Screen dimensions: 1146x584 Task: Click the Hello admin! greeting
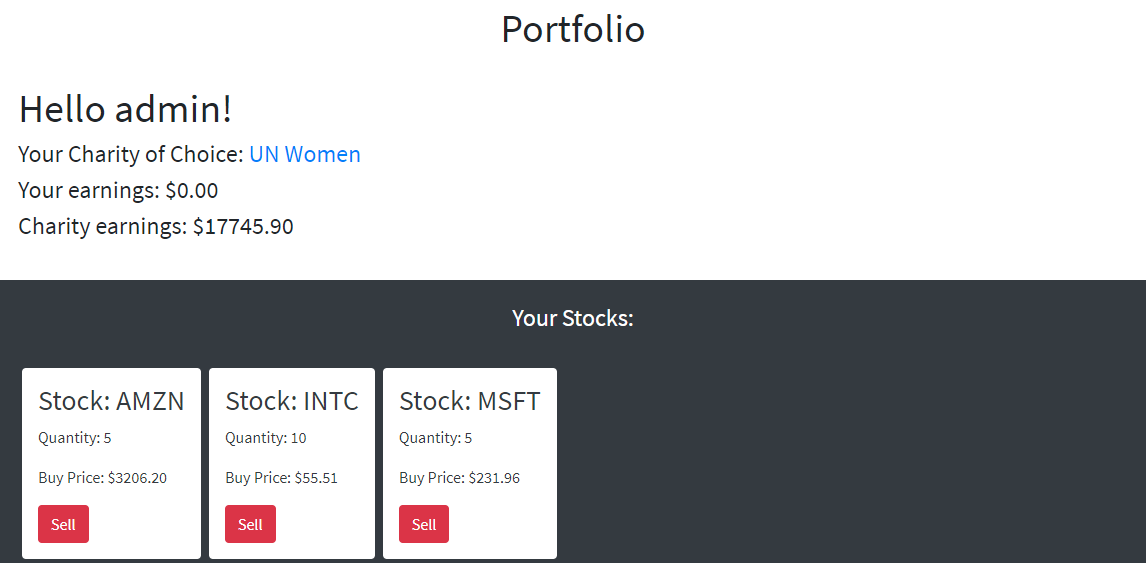125,109
